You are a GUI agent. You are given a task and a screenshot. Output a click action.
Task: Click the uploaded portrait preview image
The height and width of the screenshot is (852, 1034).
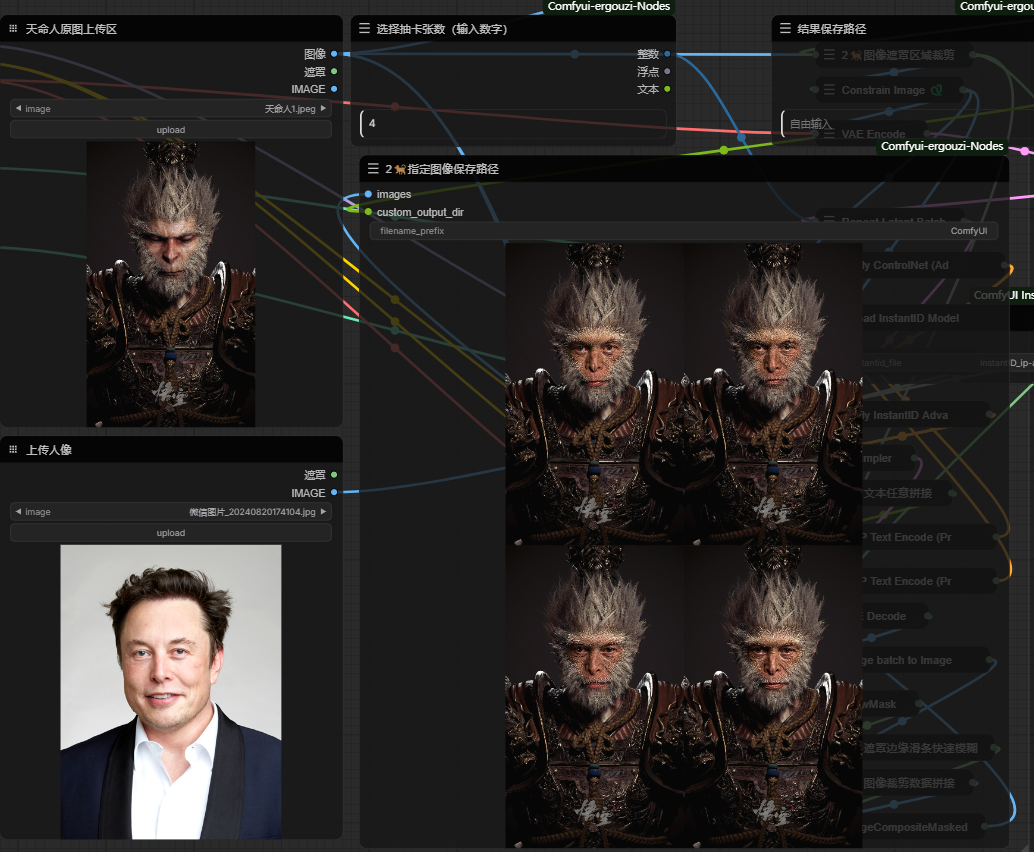[x=171, y=692]
